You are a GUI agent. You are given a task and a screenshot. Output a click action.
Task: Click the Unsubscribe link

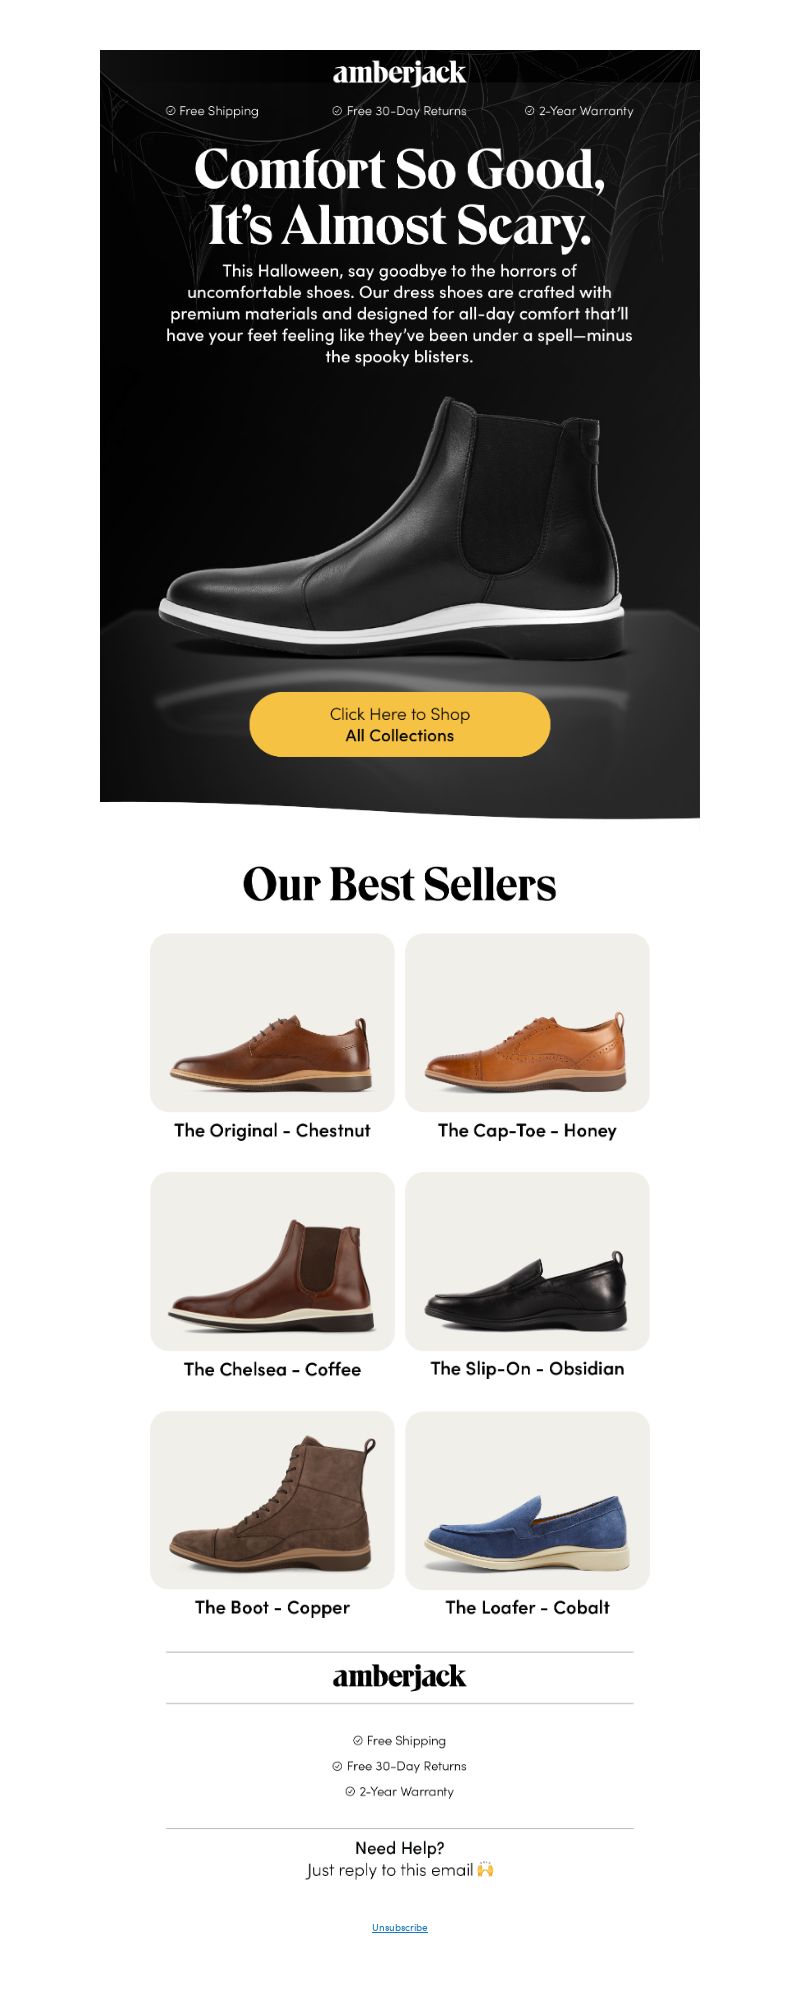(399, 1927)
